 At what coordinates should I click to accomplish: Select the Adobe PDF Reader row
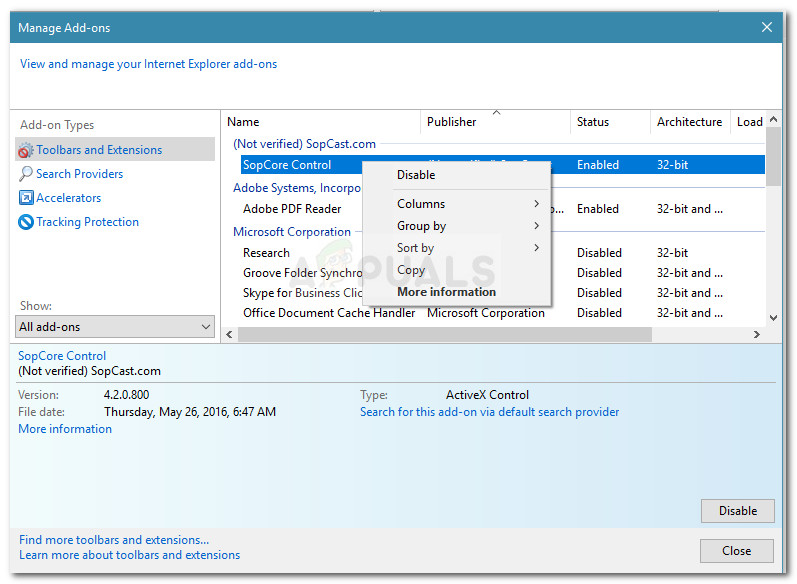[x=292, y=209]
